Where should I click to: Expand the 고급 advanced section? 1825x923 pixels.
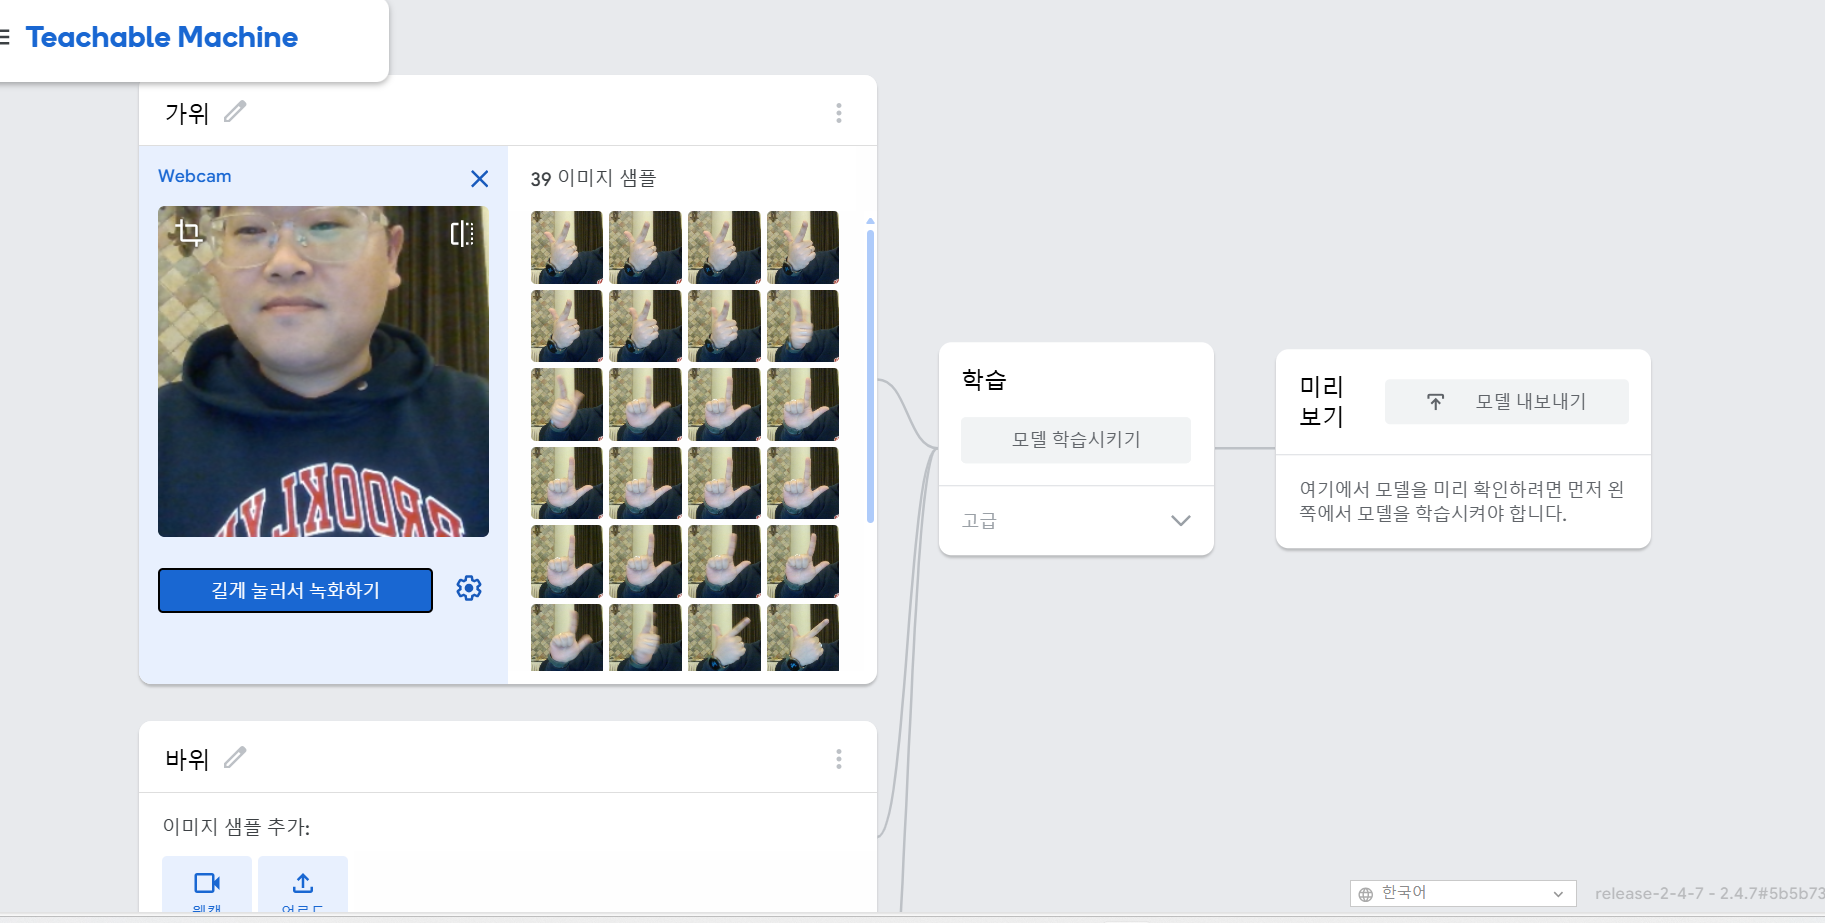pos(1076,520)
